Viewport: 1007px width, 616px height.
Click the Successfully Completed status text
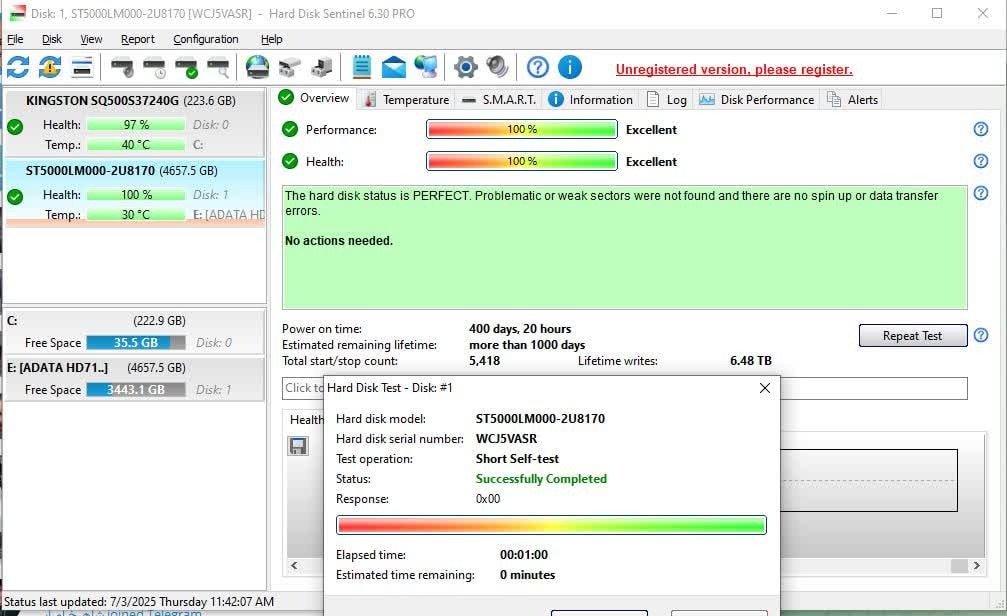(541, 479)
